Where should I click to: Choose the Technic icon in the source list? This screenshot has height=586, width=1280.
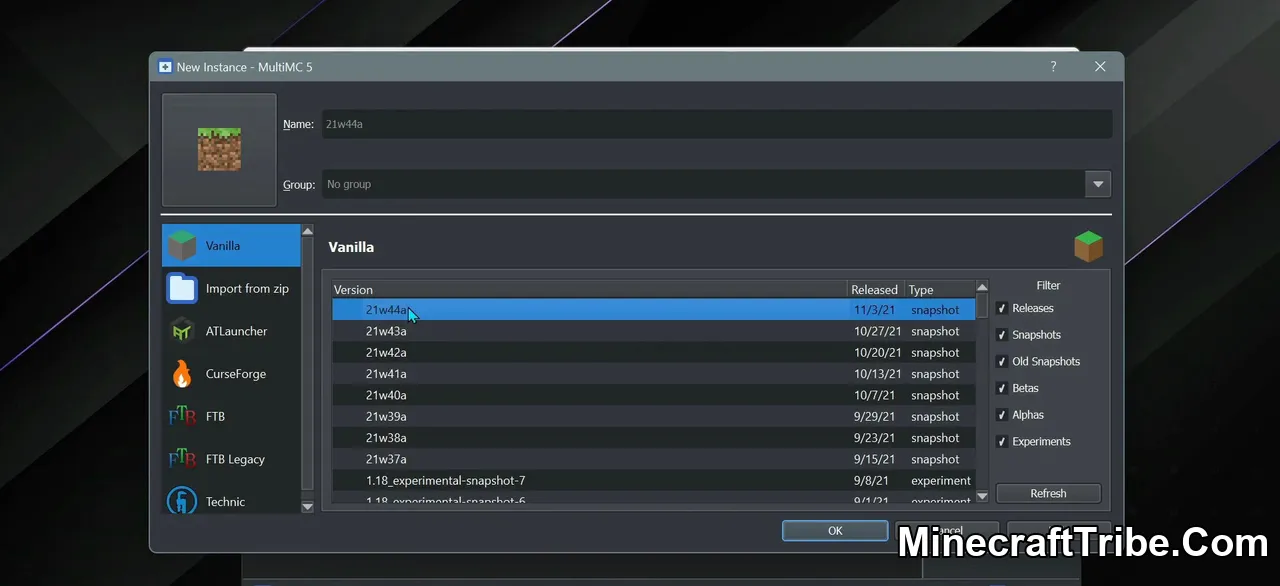[x=181, y=501]
